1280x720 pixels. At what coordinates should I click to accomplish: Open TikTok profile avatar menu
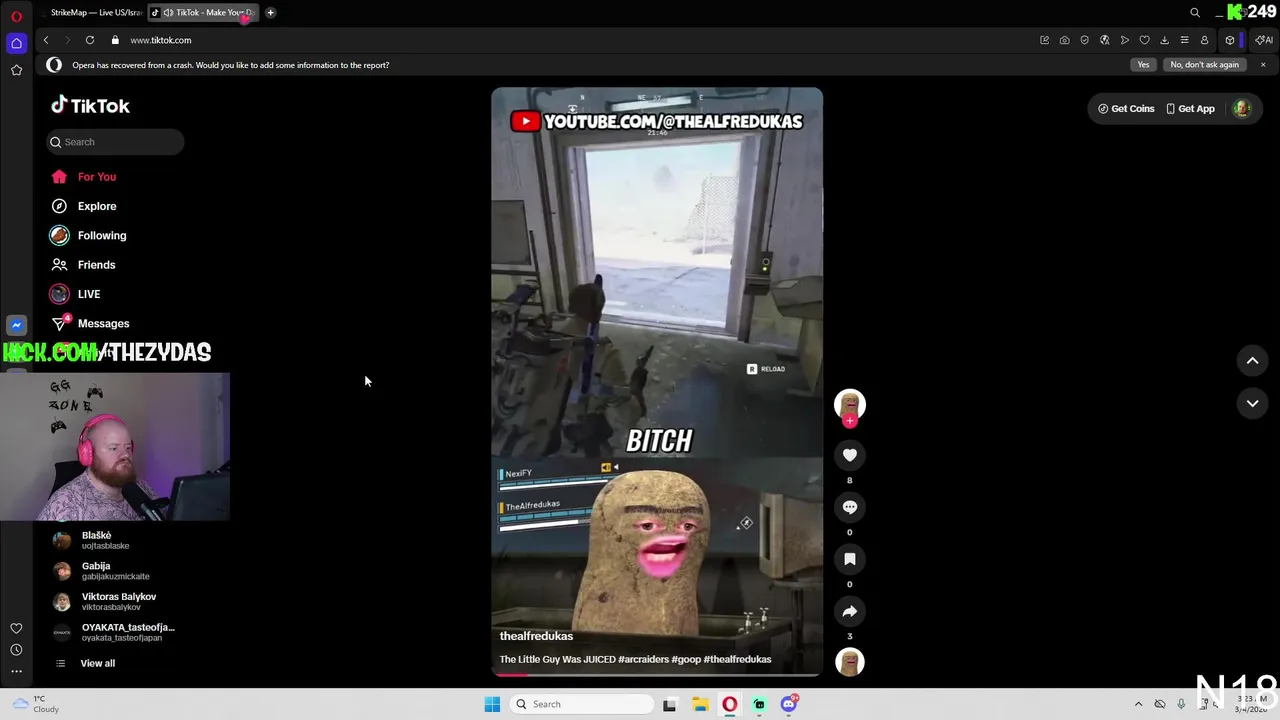[x=1242, y=108]
